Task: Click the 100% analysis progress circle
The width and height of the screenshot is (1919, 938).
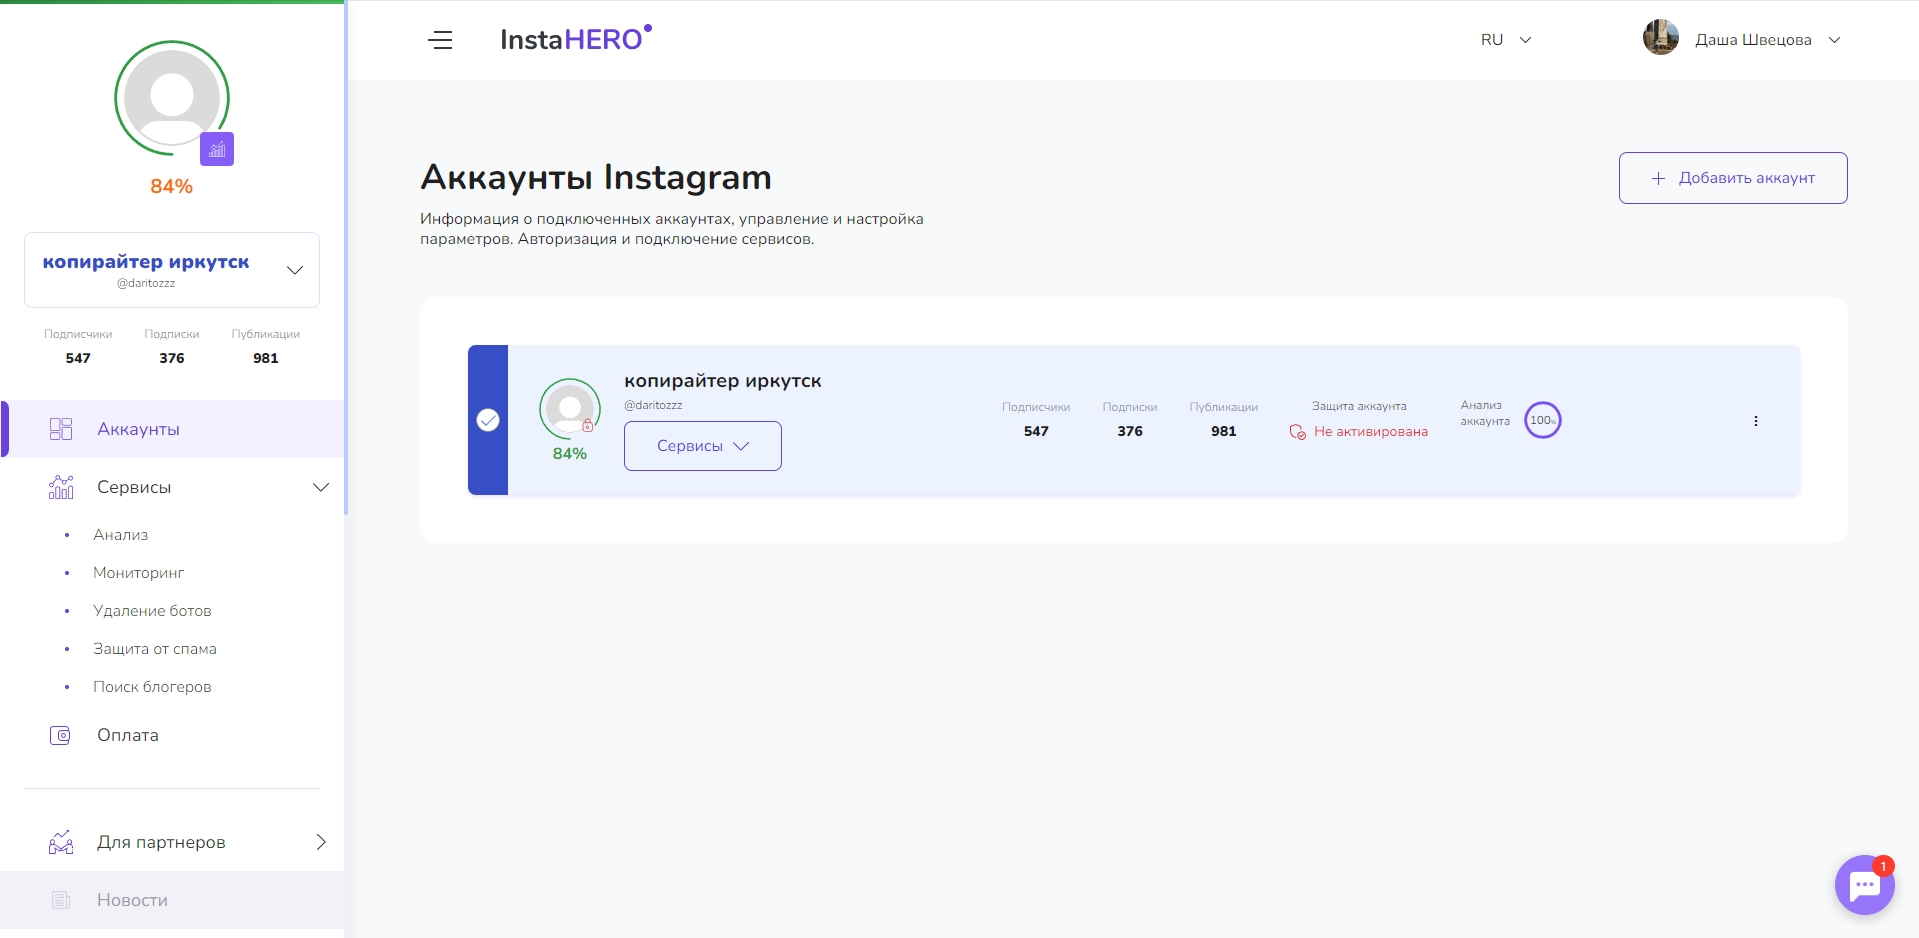Action: point(1542,420)
